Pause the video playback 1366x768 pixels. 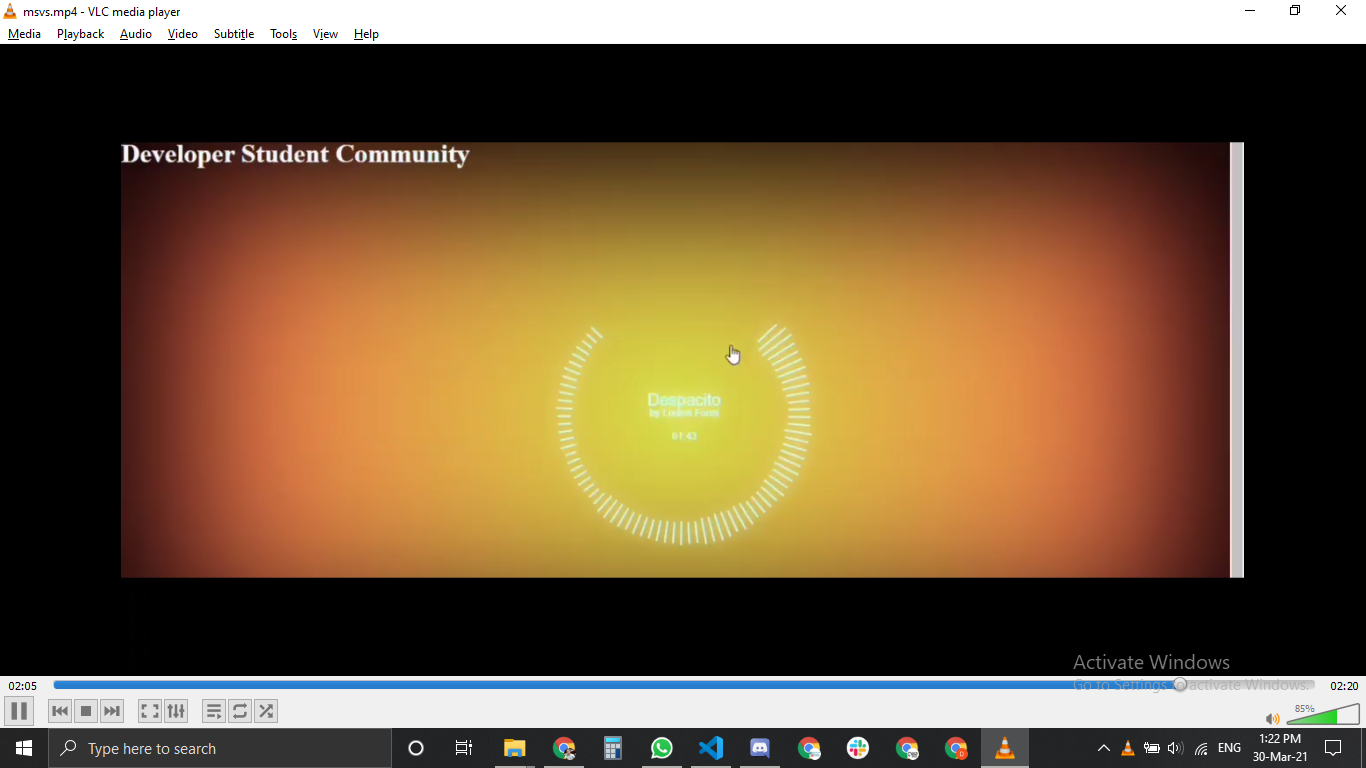click(19, 711)
